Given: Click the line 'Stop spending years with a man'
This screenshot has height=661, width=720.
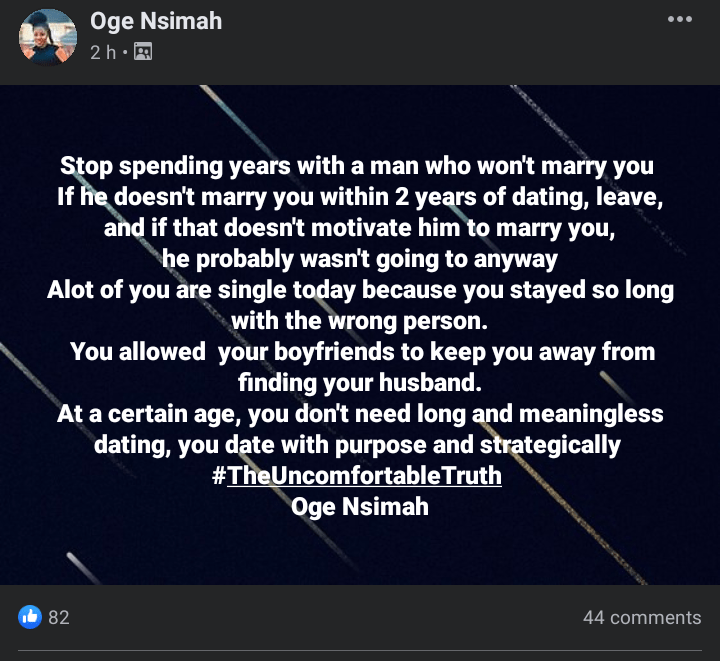Looking at the screenshot, I should point(357,166).
